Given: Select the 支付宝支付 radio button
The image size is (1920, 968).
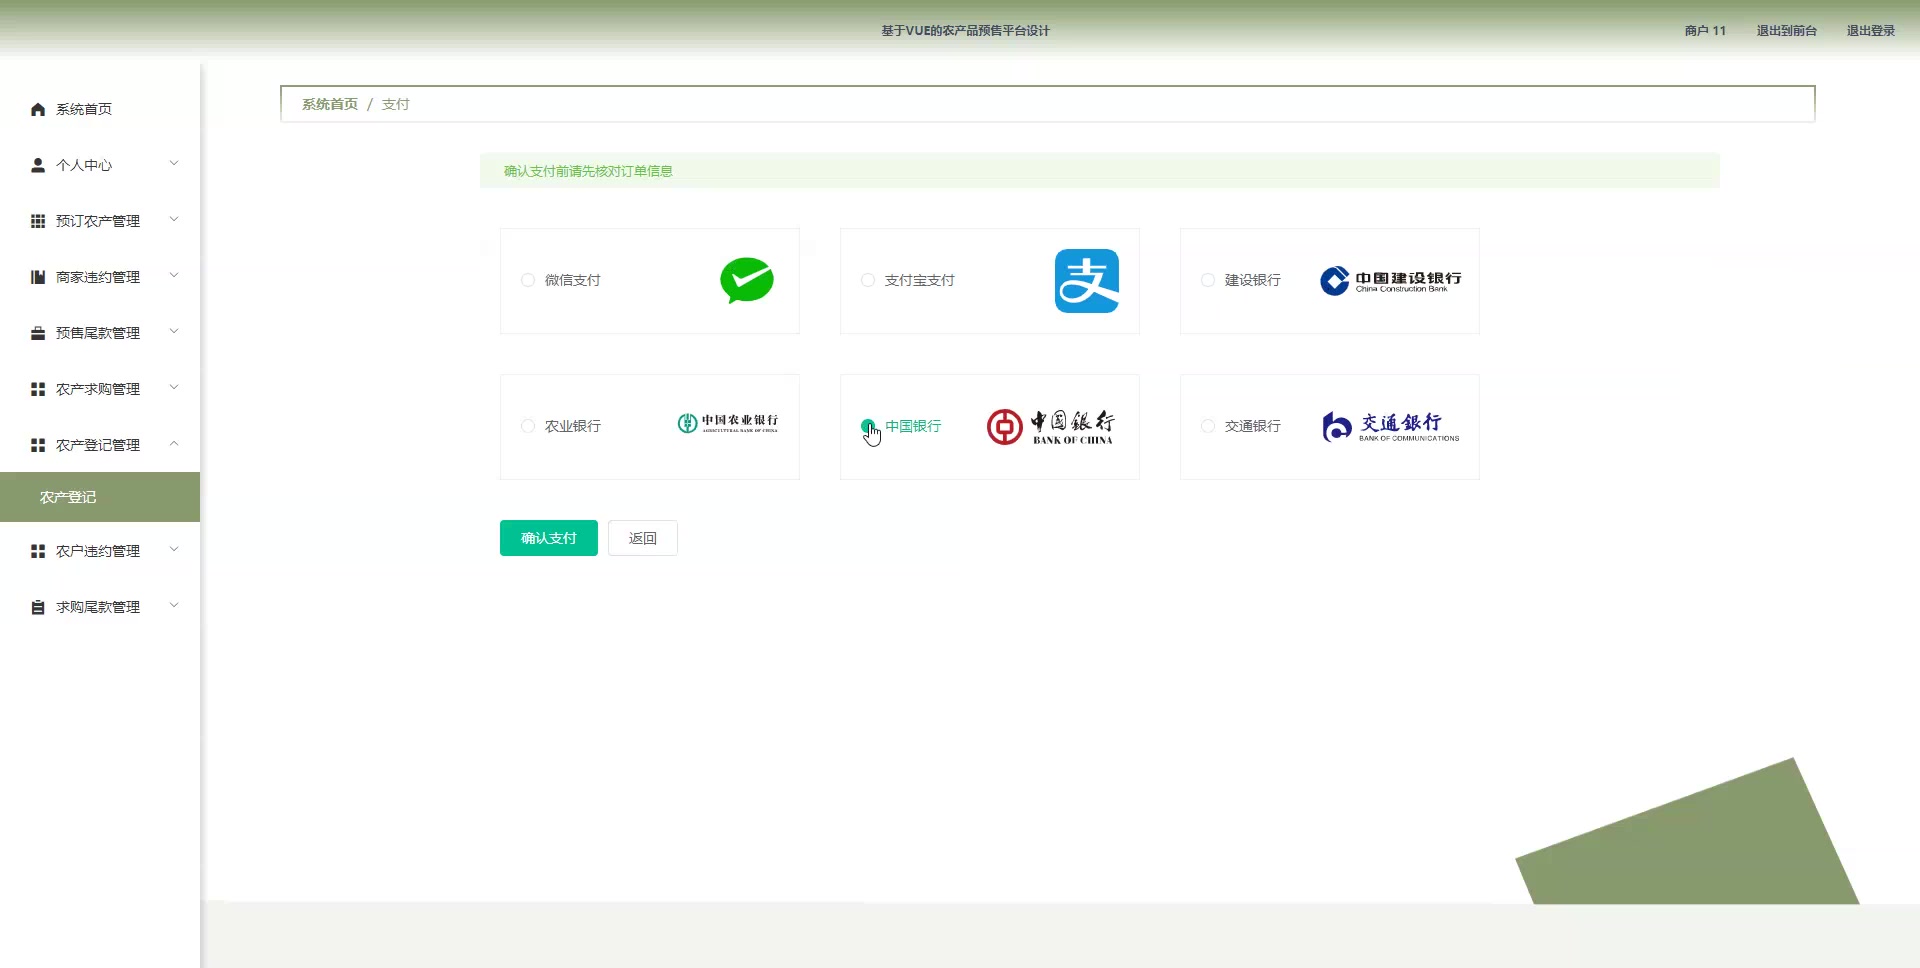Looking at the screenshot, I should click(868, 280).
